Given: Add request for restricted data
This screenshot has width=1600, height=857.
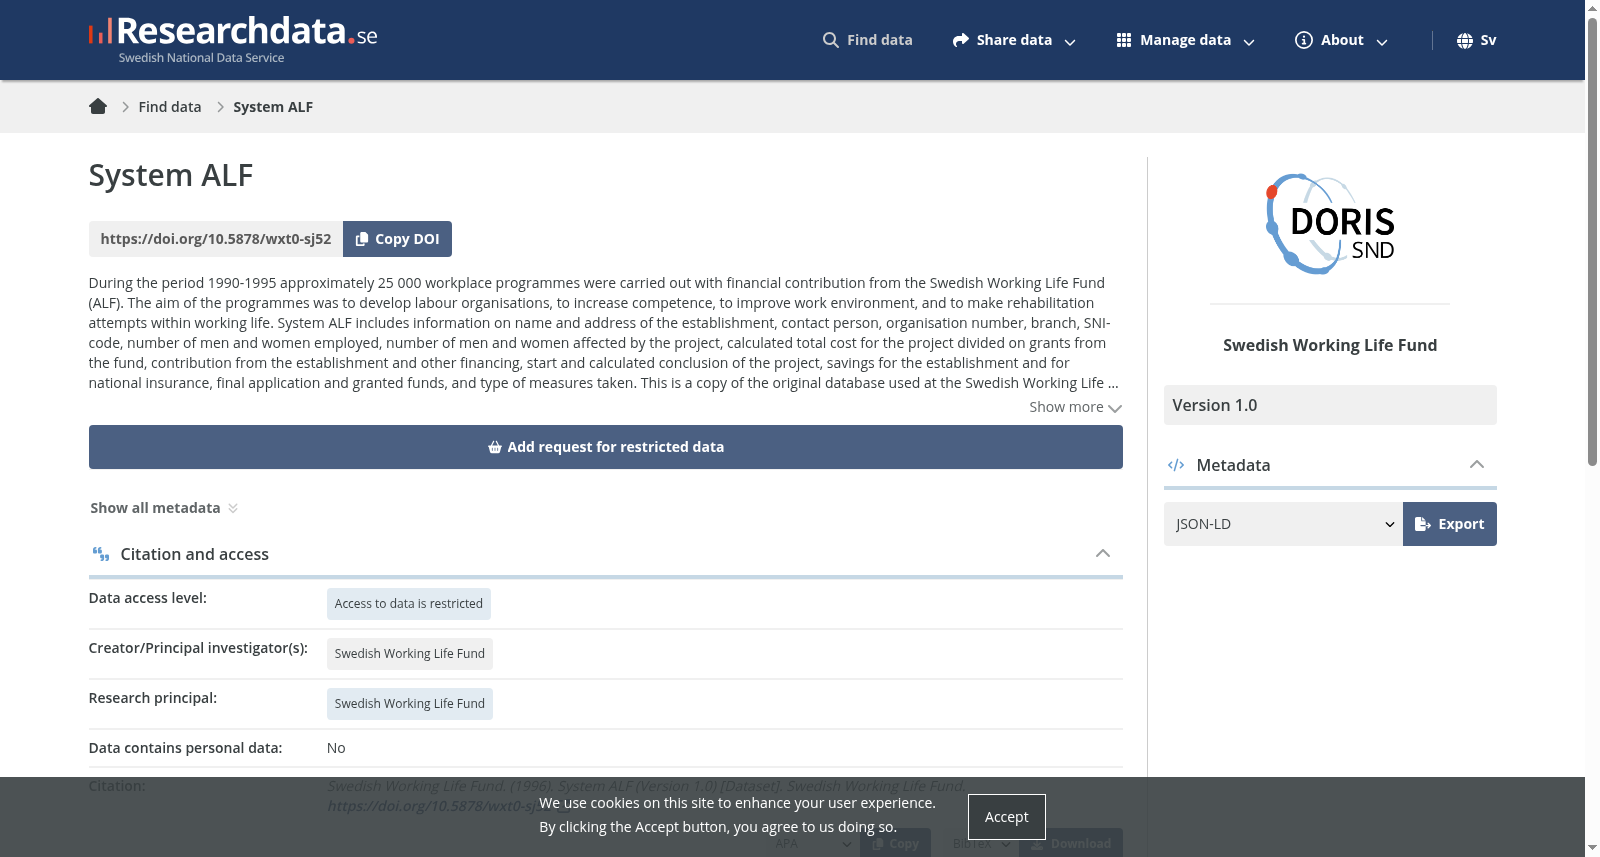Looking at the screenshot, I should pyautogui.click(x=606, y=447).
